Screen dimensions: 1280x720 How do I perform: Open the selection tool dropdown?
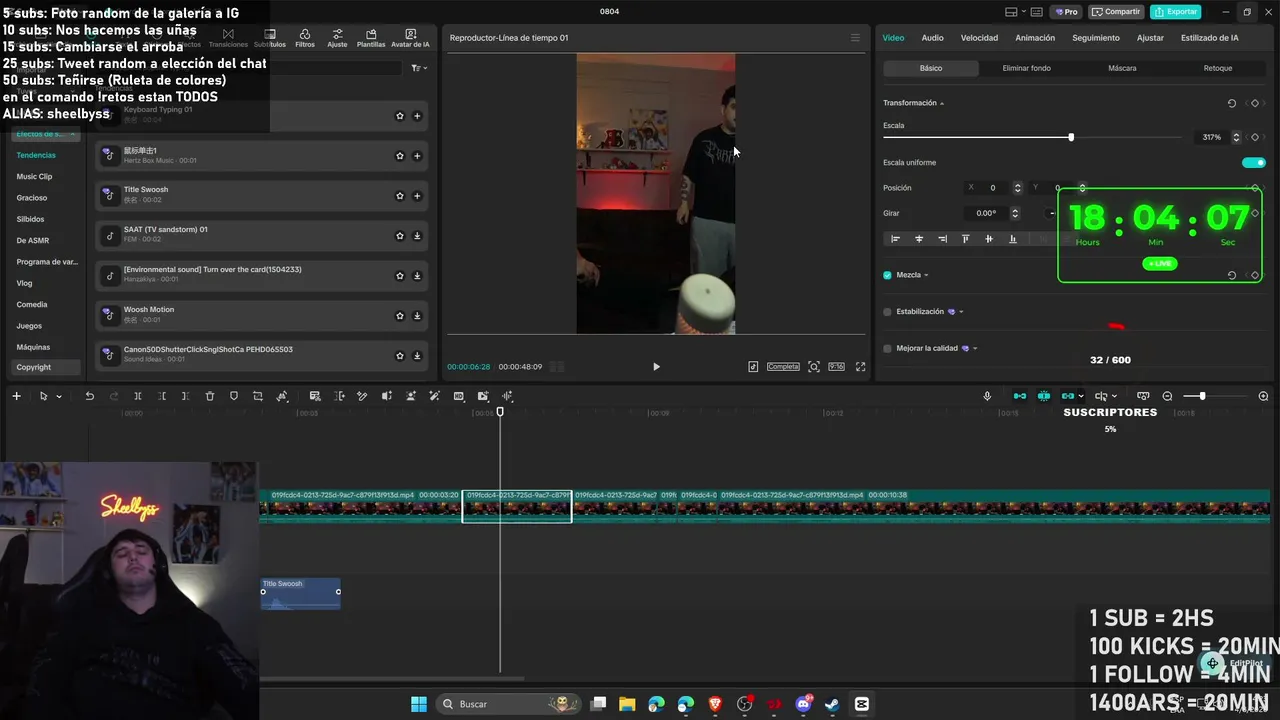click(59, 396)
